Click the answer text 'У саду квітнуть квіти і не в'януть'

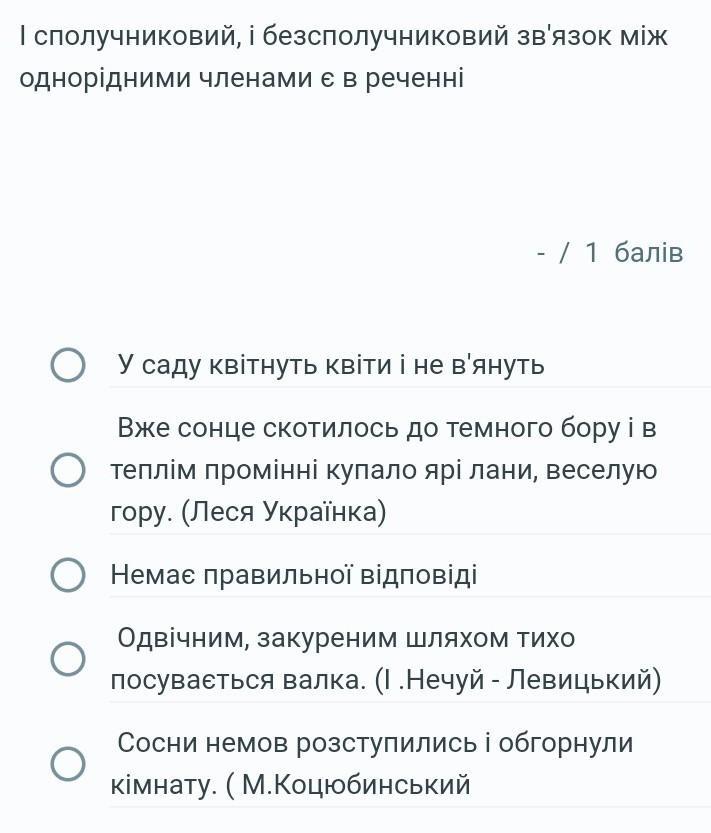coord(331,365)
